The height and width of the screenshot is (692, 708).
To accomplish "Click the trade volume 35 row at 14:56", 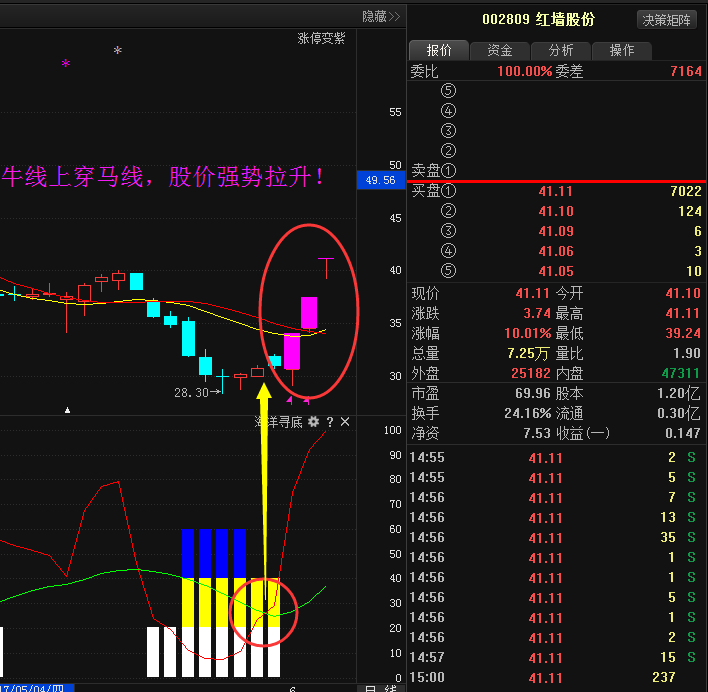I will pos(557,538).
